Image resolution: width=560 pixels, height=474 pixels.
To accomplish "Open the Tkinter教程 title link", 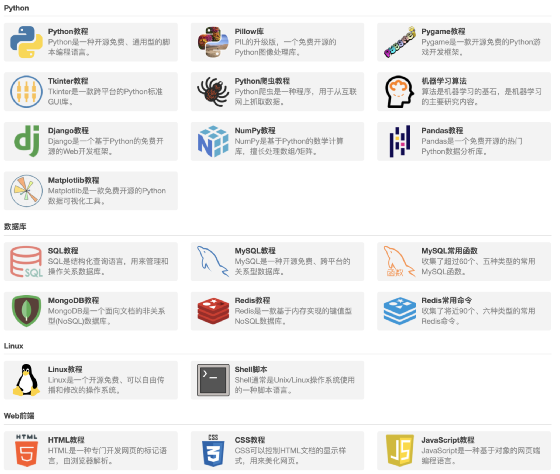I will pyautogui.click(x=68, y=81).
